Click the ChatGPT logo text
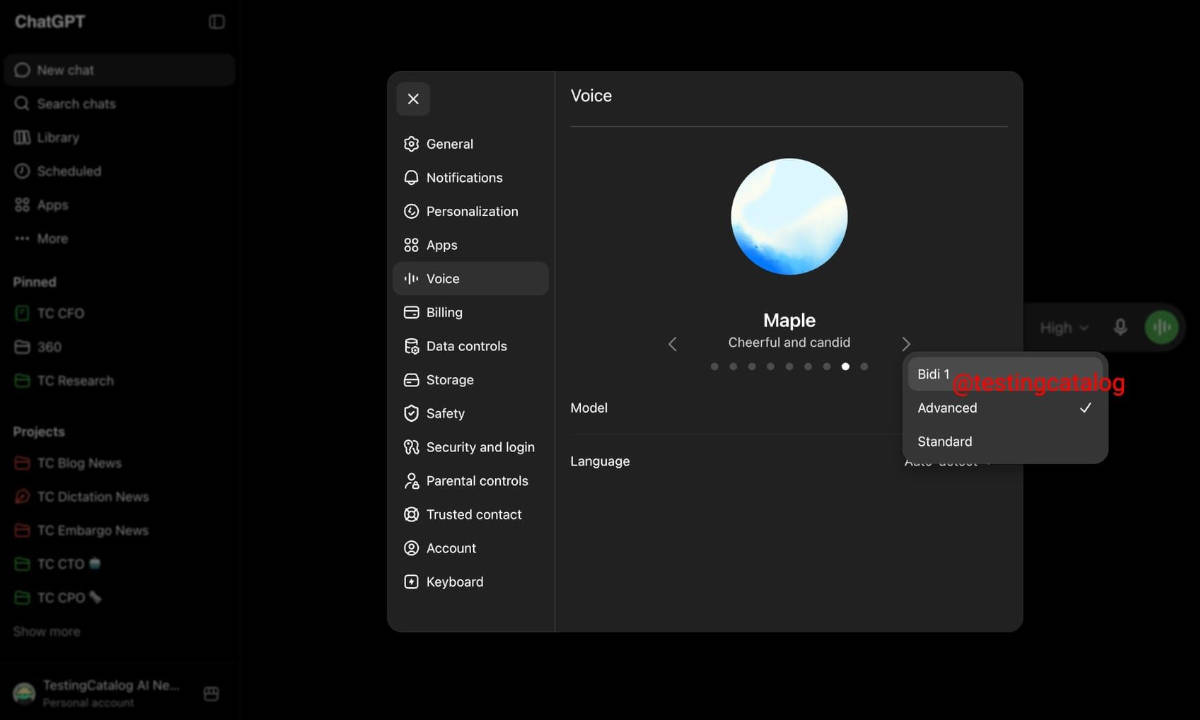The width and height of the screenshot is (1200, 720). (x=49, y=21)
